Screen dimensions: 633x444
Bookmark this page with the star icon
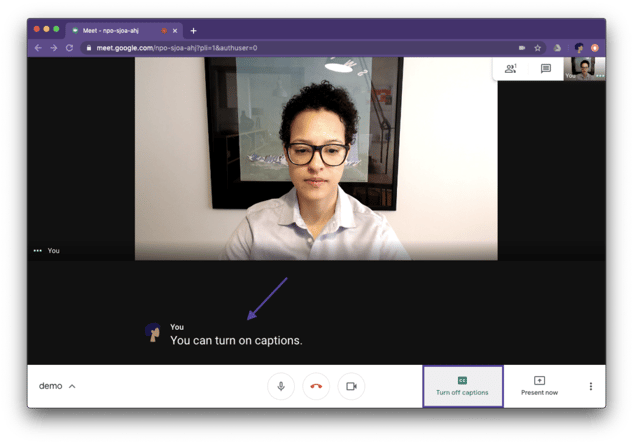tap(537, 48)
